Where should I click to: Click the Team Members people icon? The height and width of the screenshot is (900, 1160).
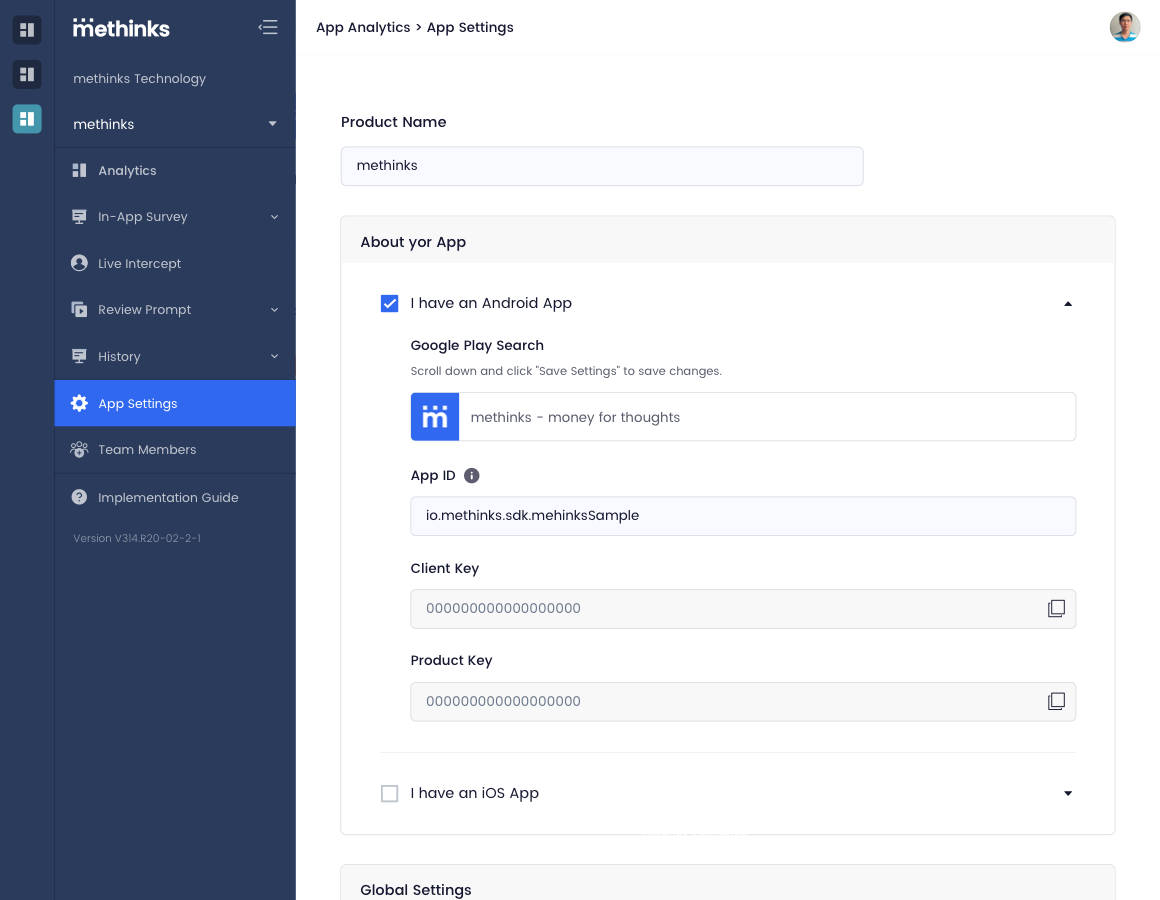click(79, 449)
